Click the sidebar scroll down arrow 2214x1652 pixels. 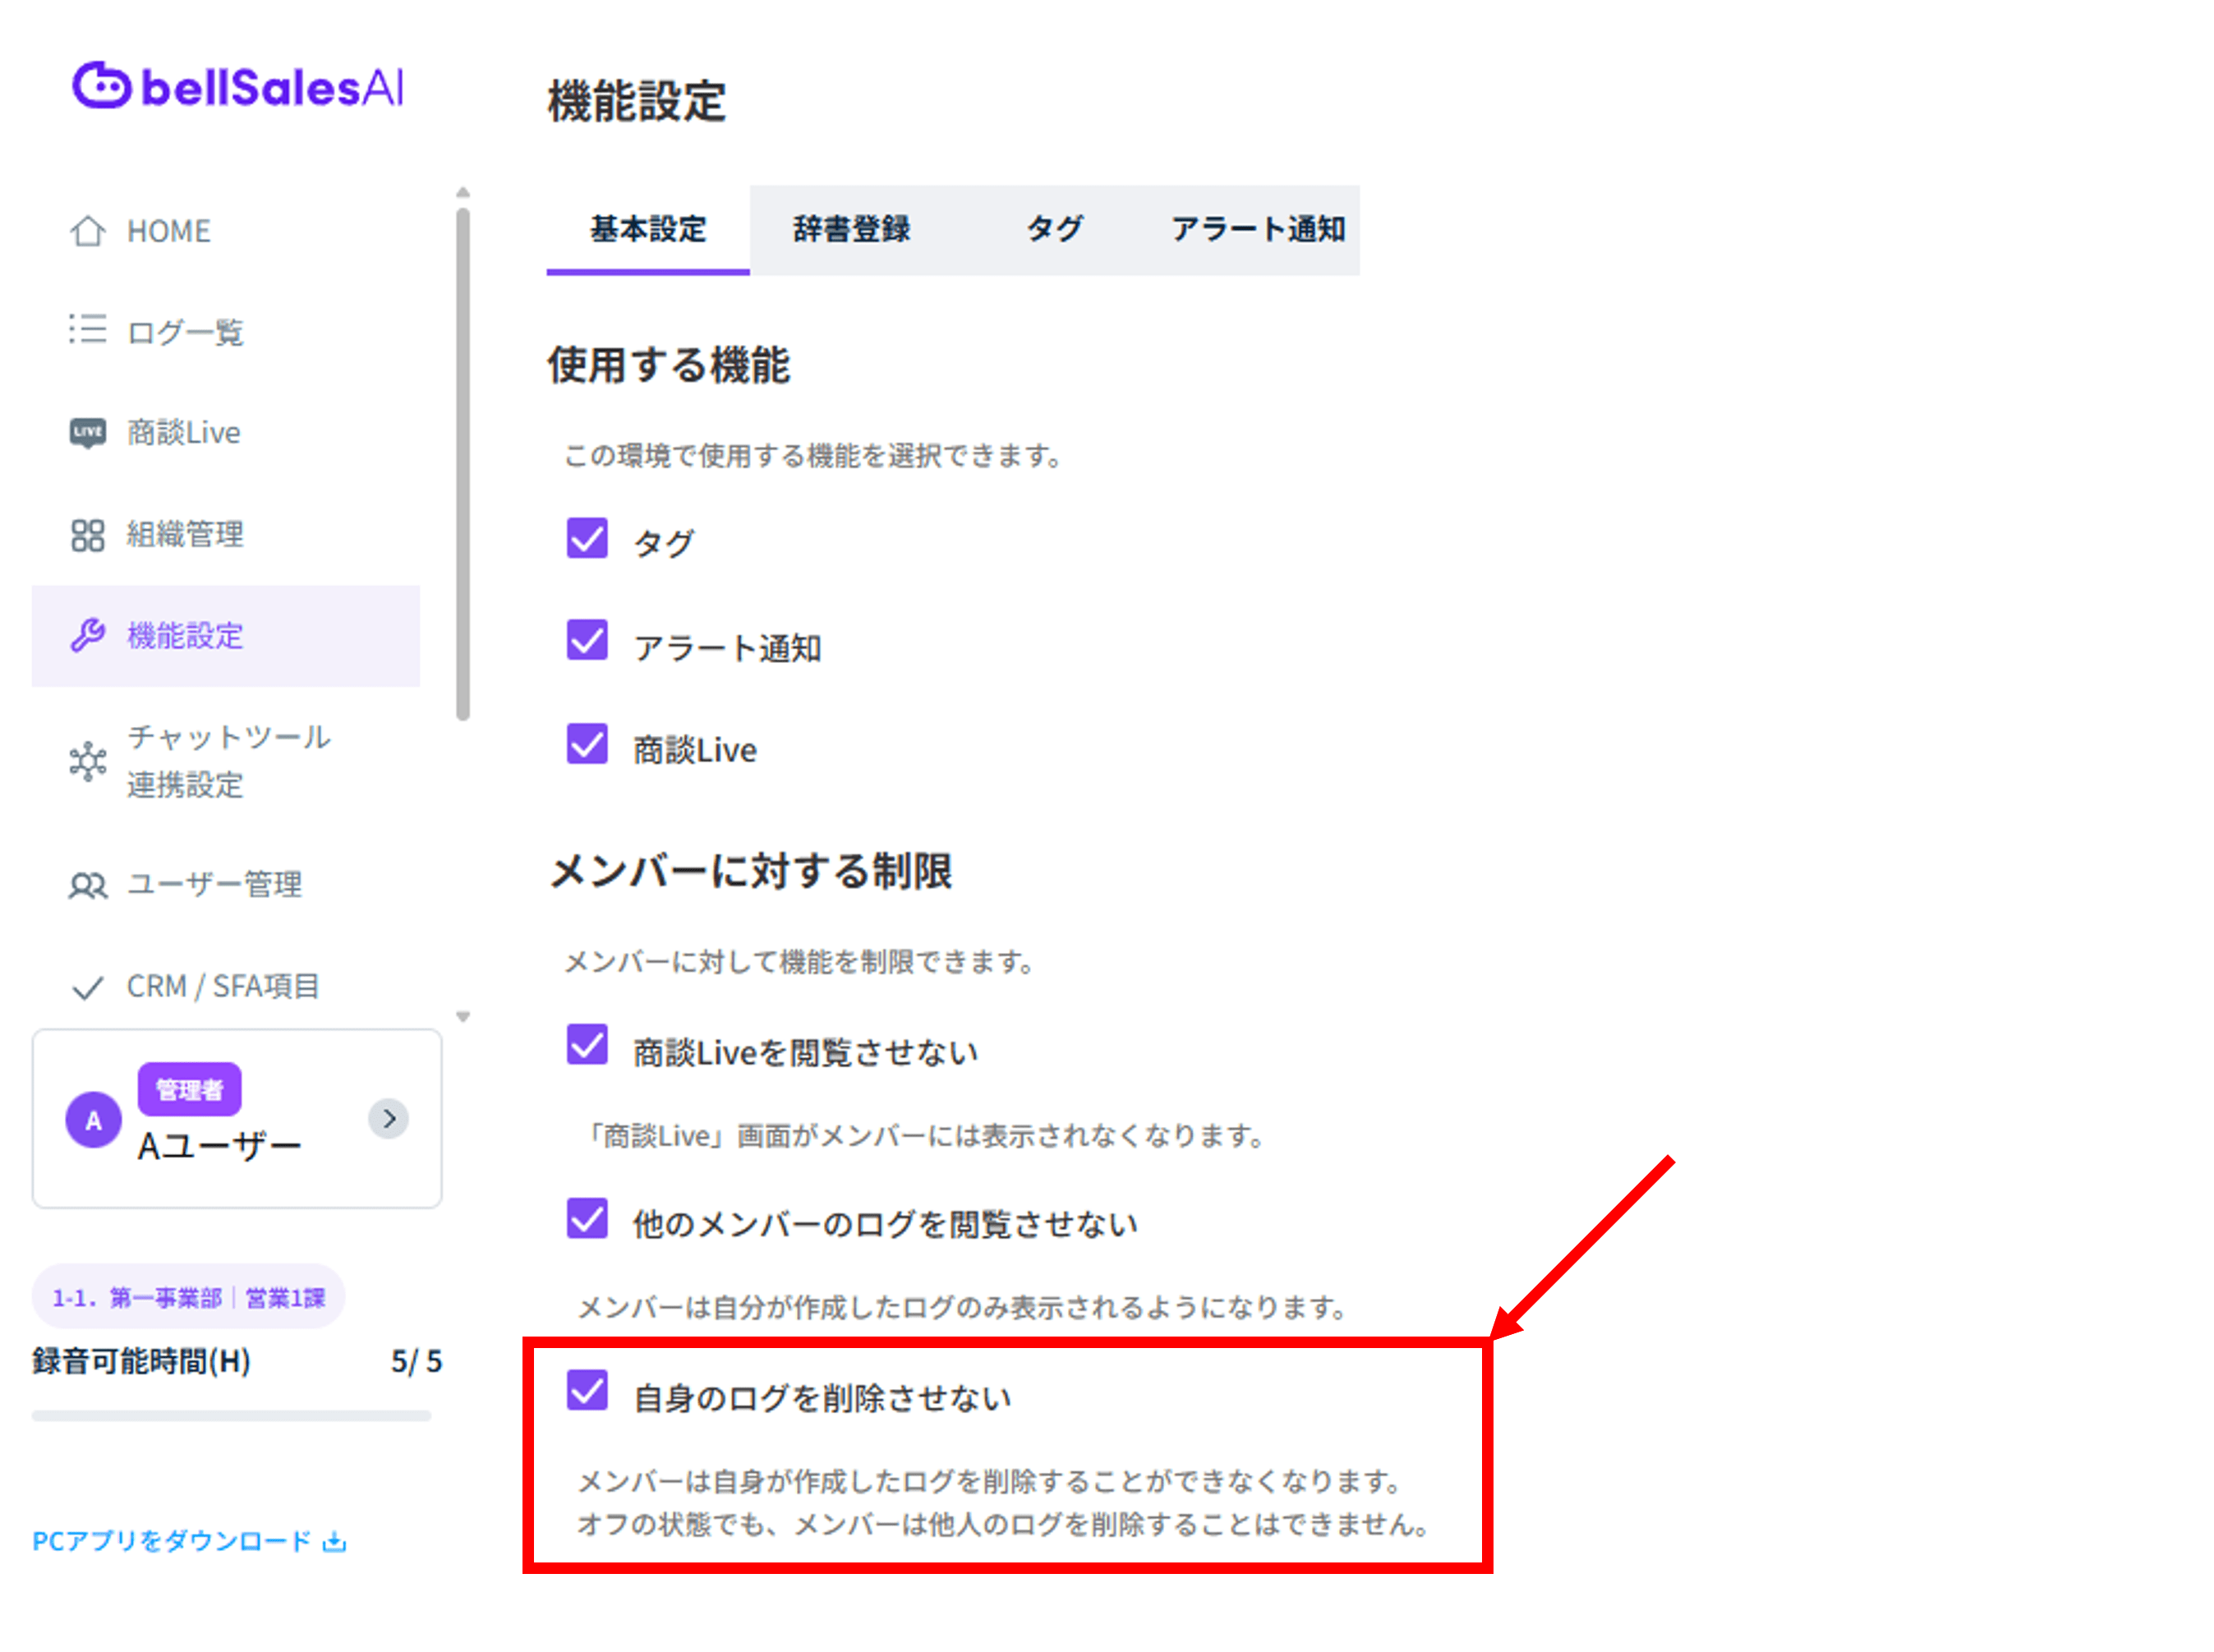(x=462, y=1017)
